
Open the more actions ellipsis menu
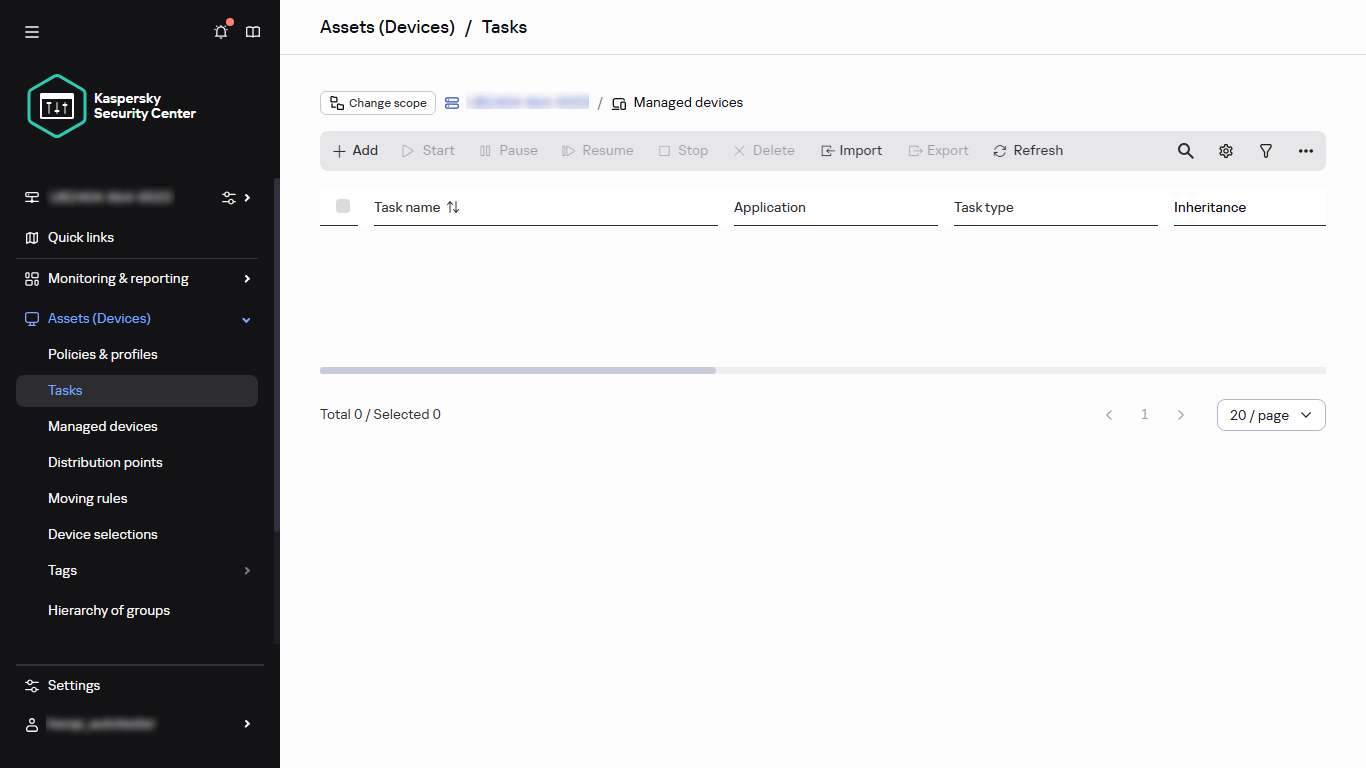[x=1306, y=150]
